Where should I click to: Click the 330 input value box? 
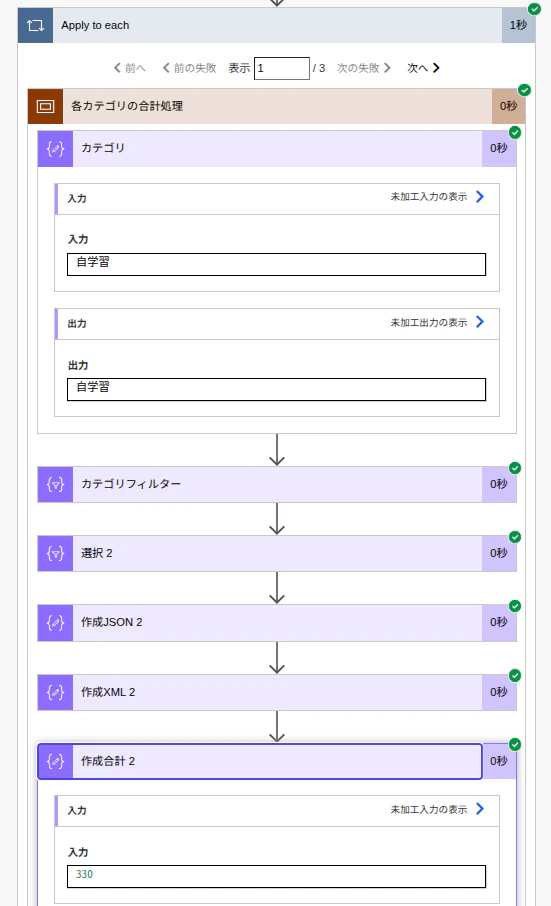click(277, 876)
